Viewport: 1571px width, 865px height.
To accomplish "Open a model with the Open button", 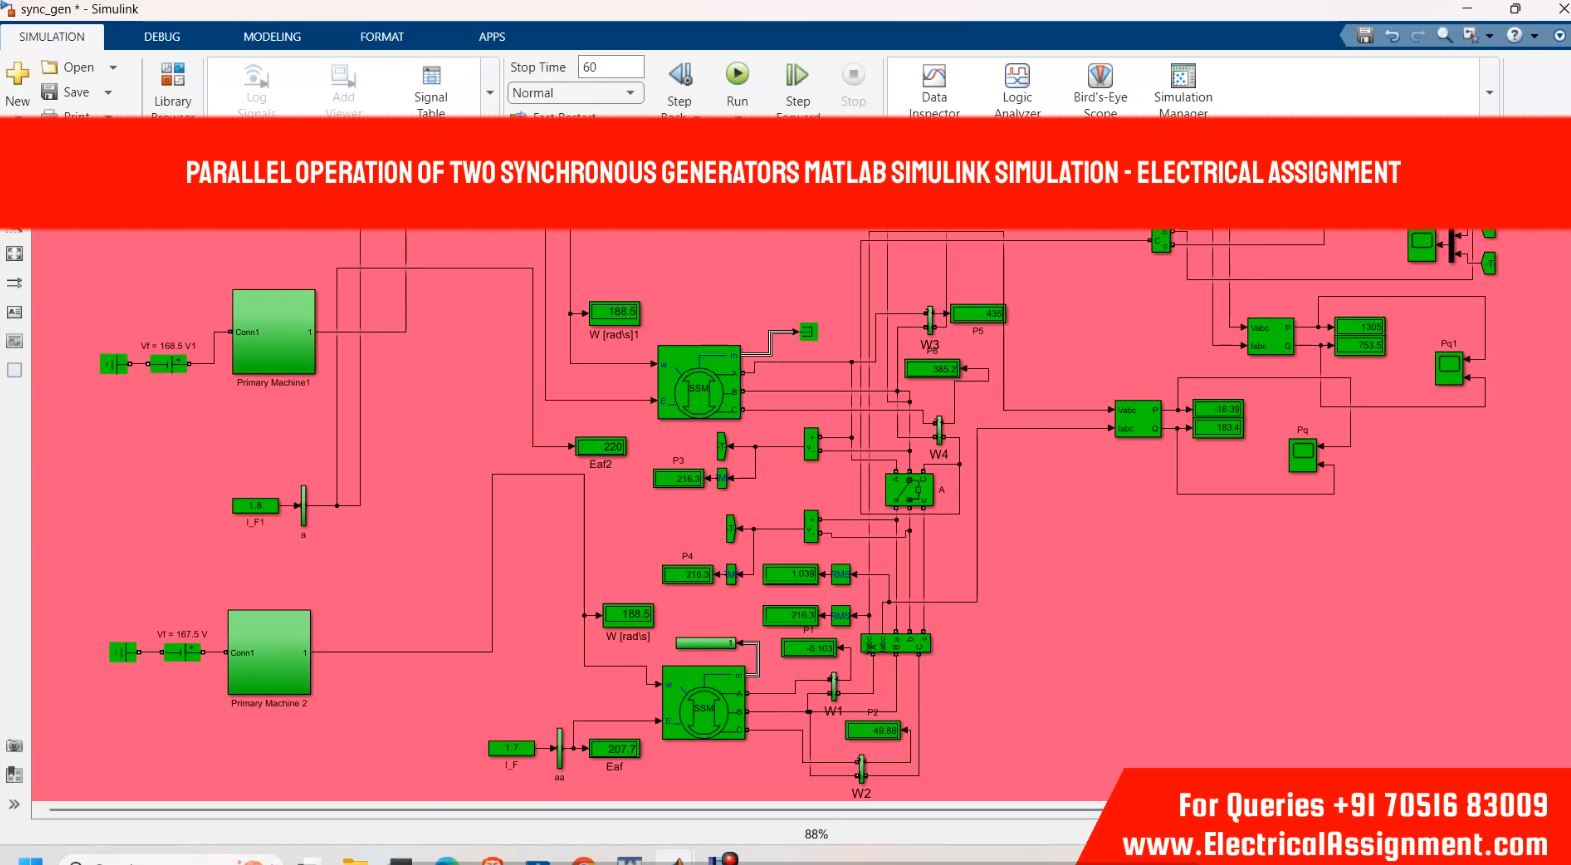I will [x=69, y=67].
